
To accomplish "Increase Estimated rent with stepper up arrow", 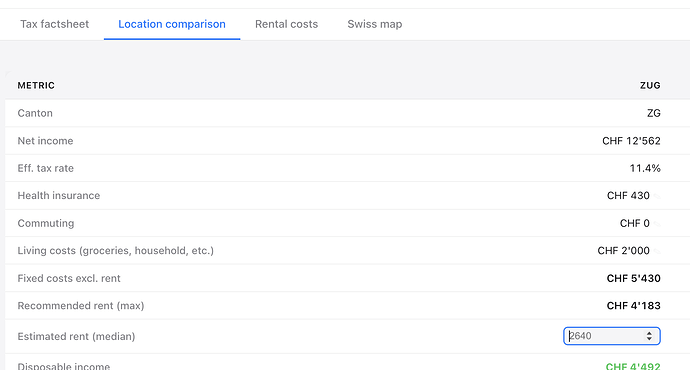I will (x=649, y=333).
